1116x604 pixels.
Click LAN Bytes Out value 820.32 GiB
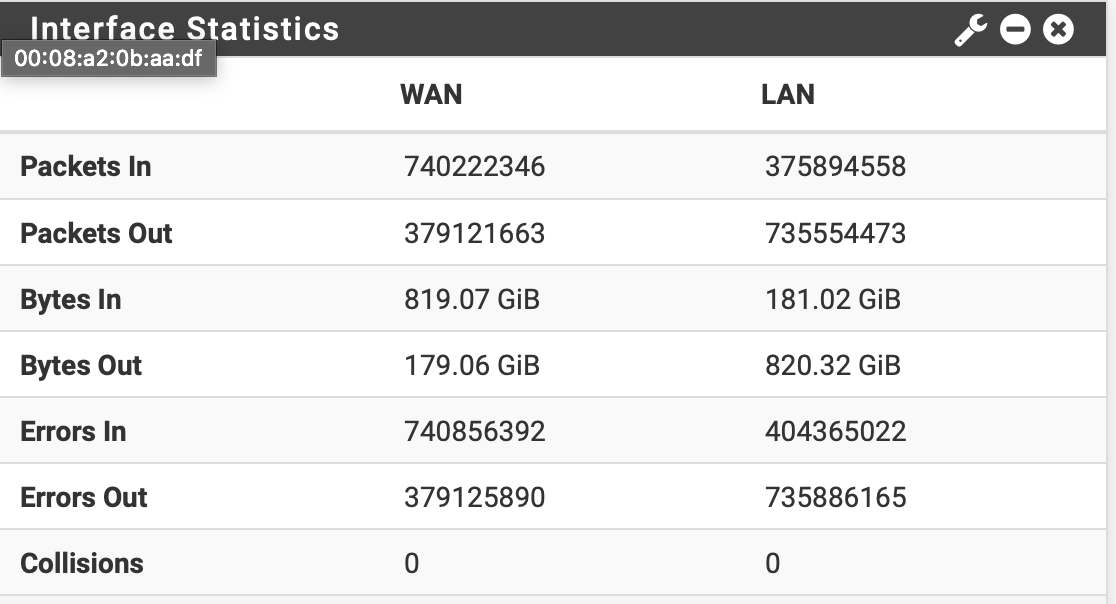833,365
